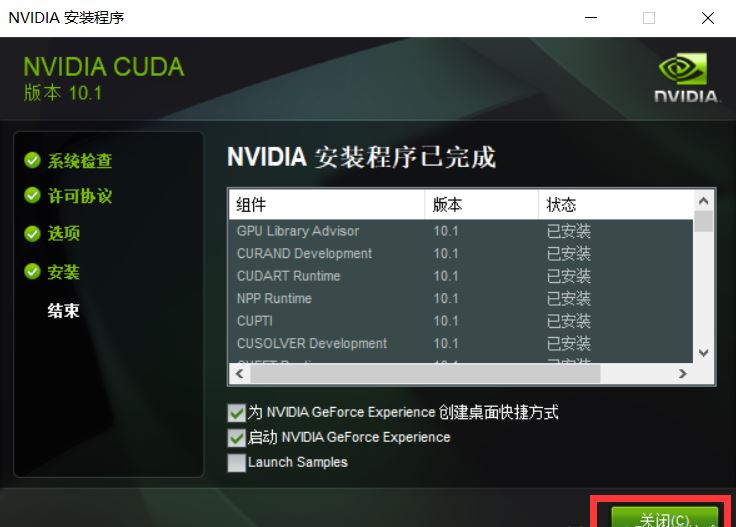
Task: Click the 关闭(C) button
Action: pyautogui.click(x=665, y=517)
